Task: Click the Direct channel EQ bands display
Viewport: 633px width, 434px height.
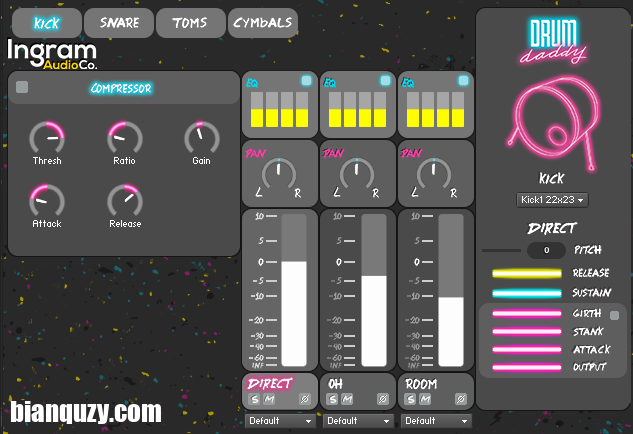Action: tap(279, 109)
